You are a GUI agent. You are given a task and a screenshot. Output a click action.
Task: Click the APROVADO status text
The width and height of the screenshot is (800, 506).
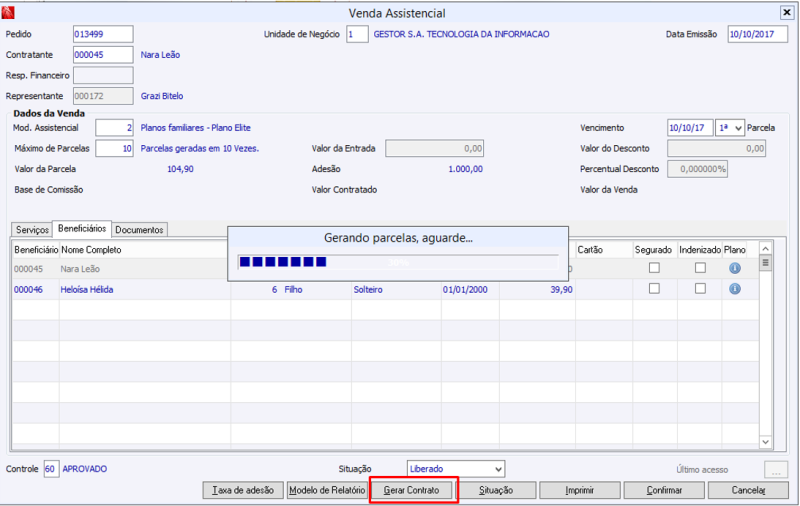click(85, 469)
